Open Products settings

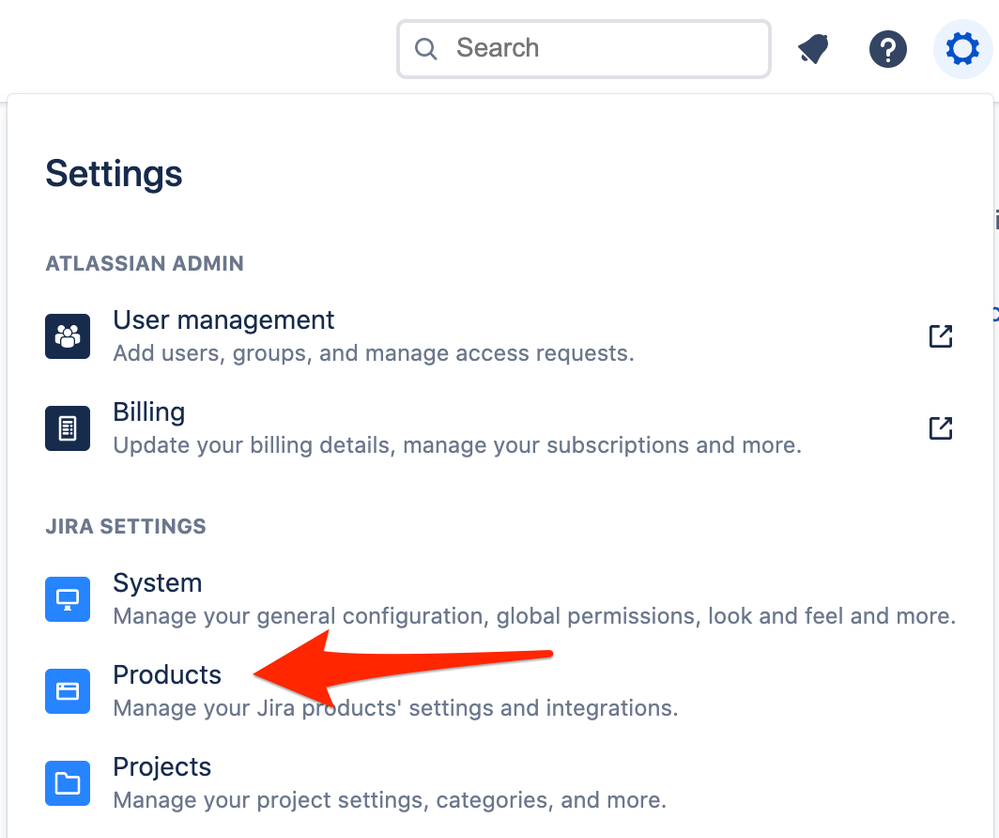coord(167,675)
